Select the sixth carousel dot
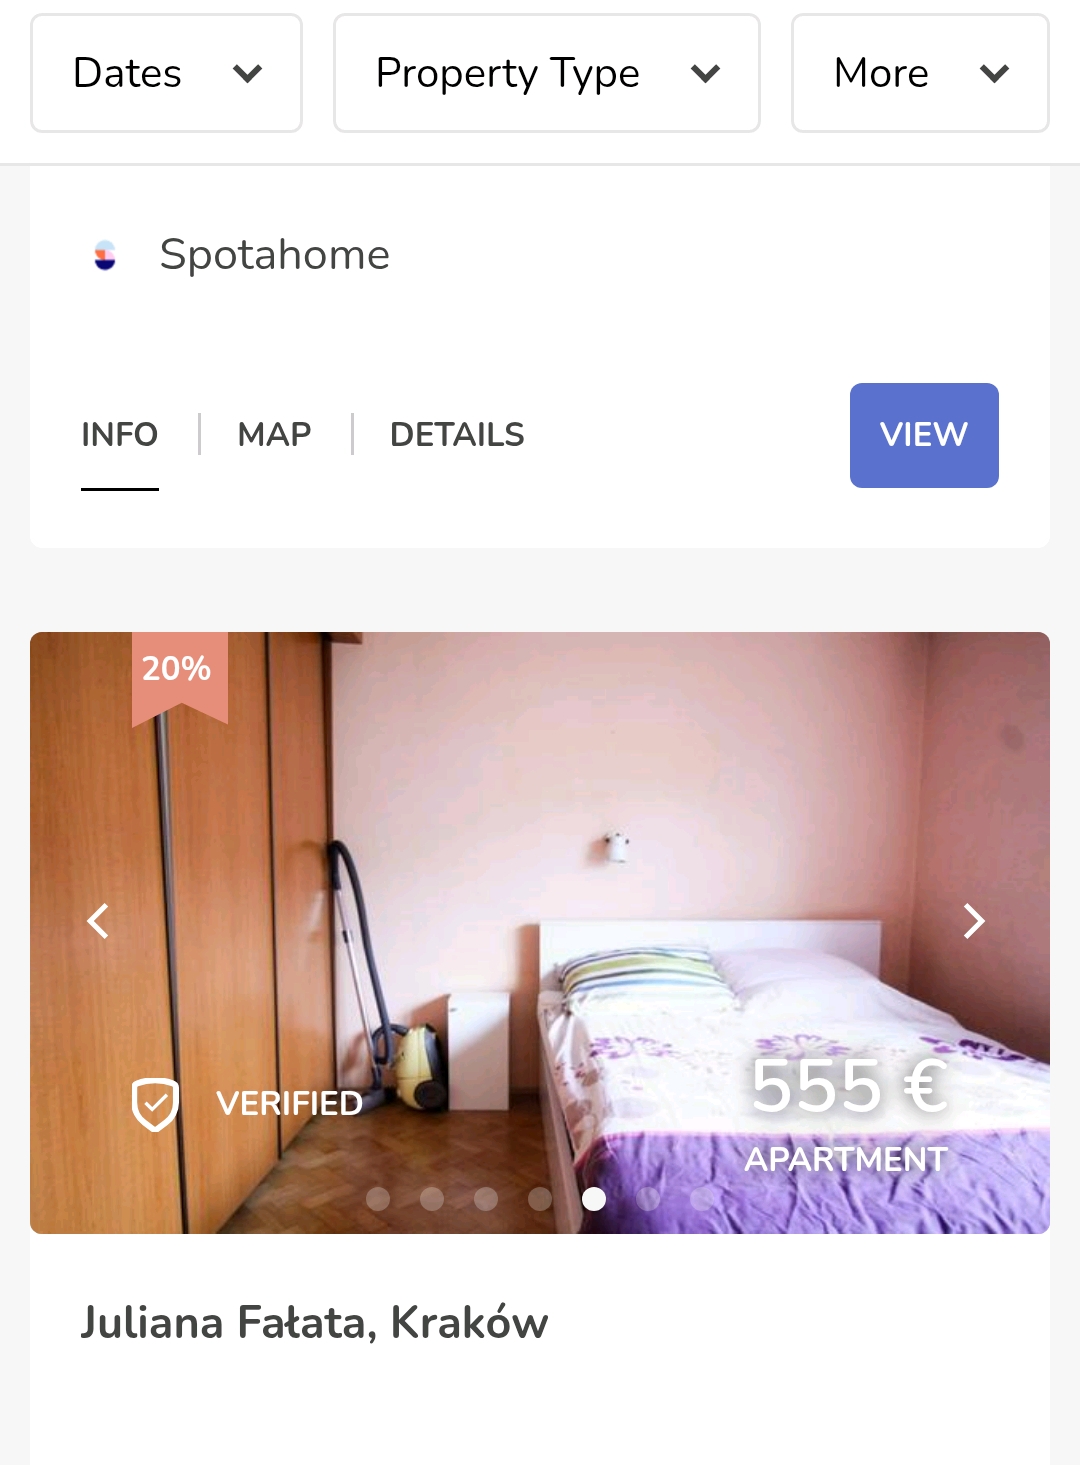1080x1465 pixels. click(x=648, y=1199)
